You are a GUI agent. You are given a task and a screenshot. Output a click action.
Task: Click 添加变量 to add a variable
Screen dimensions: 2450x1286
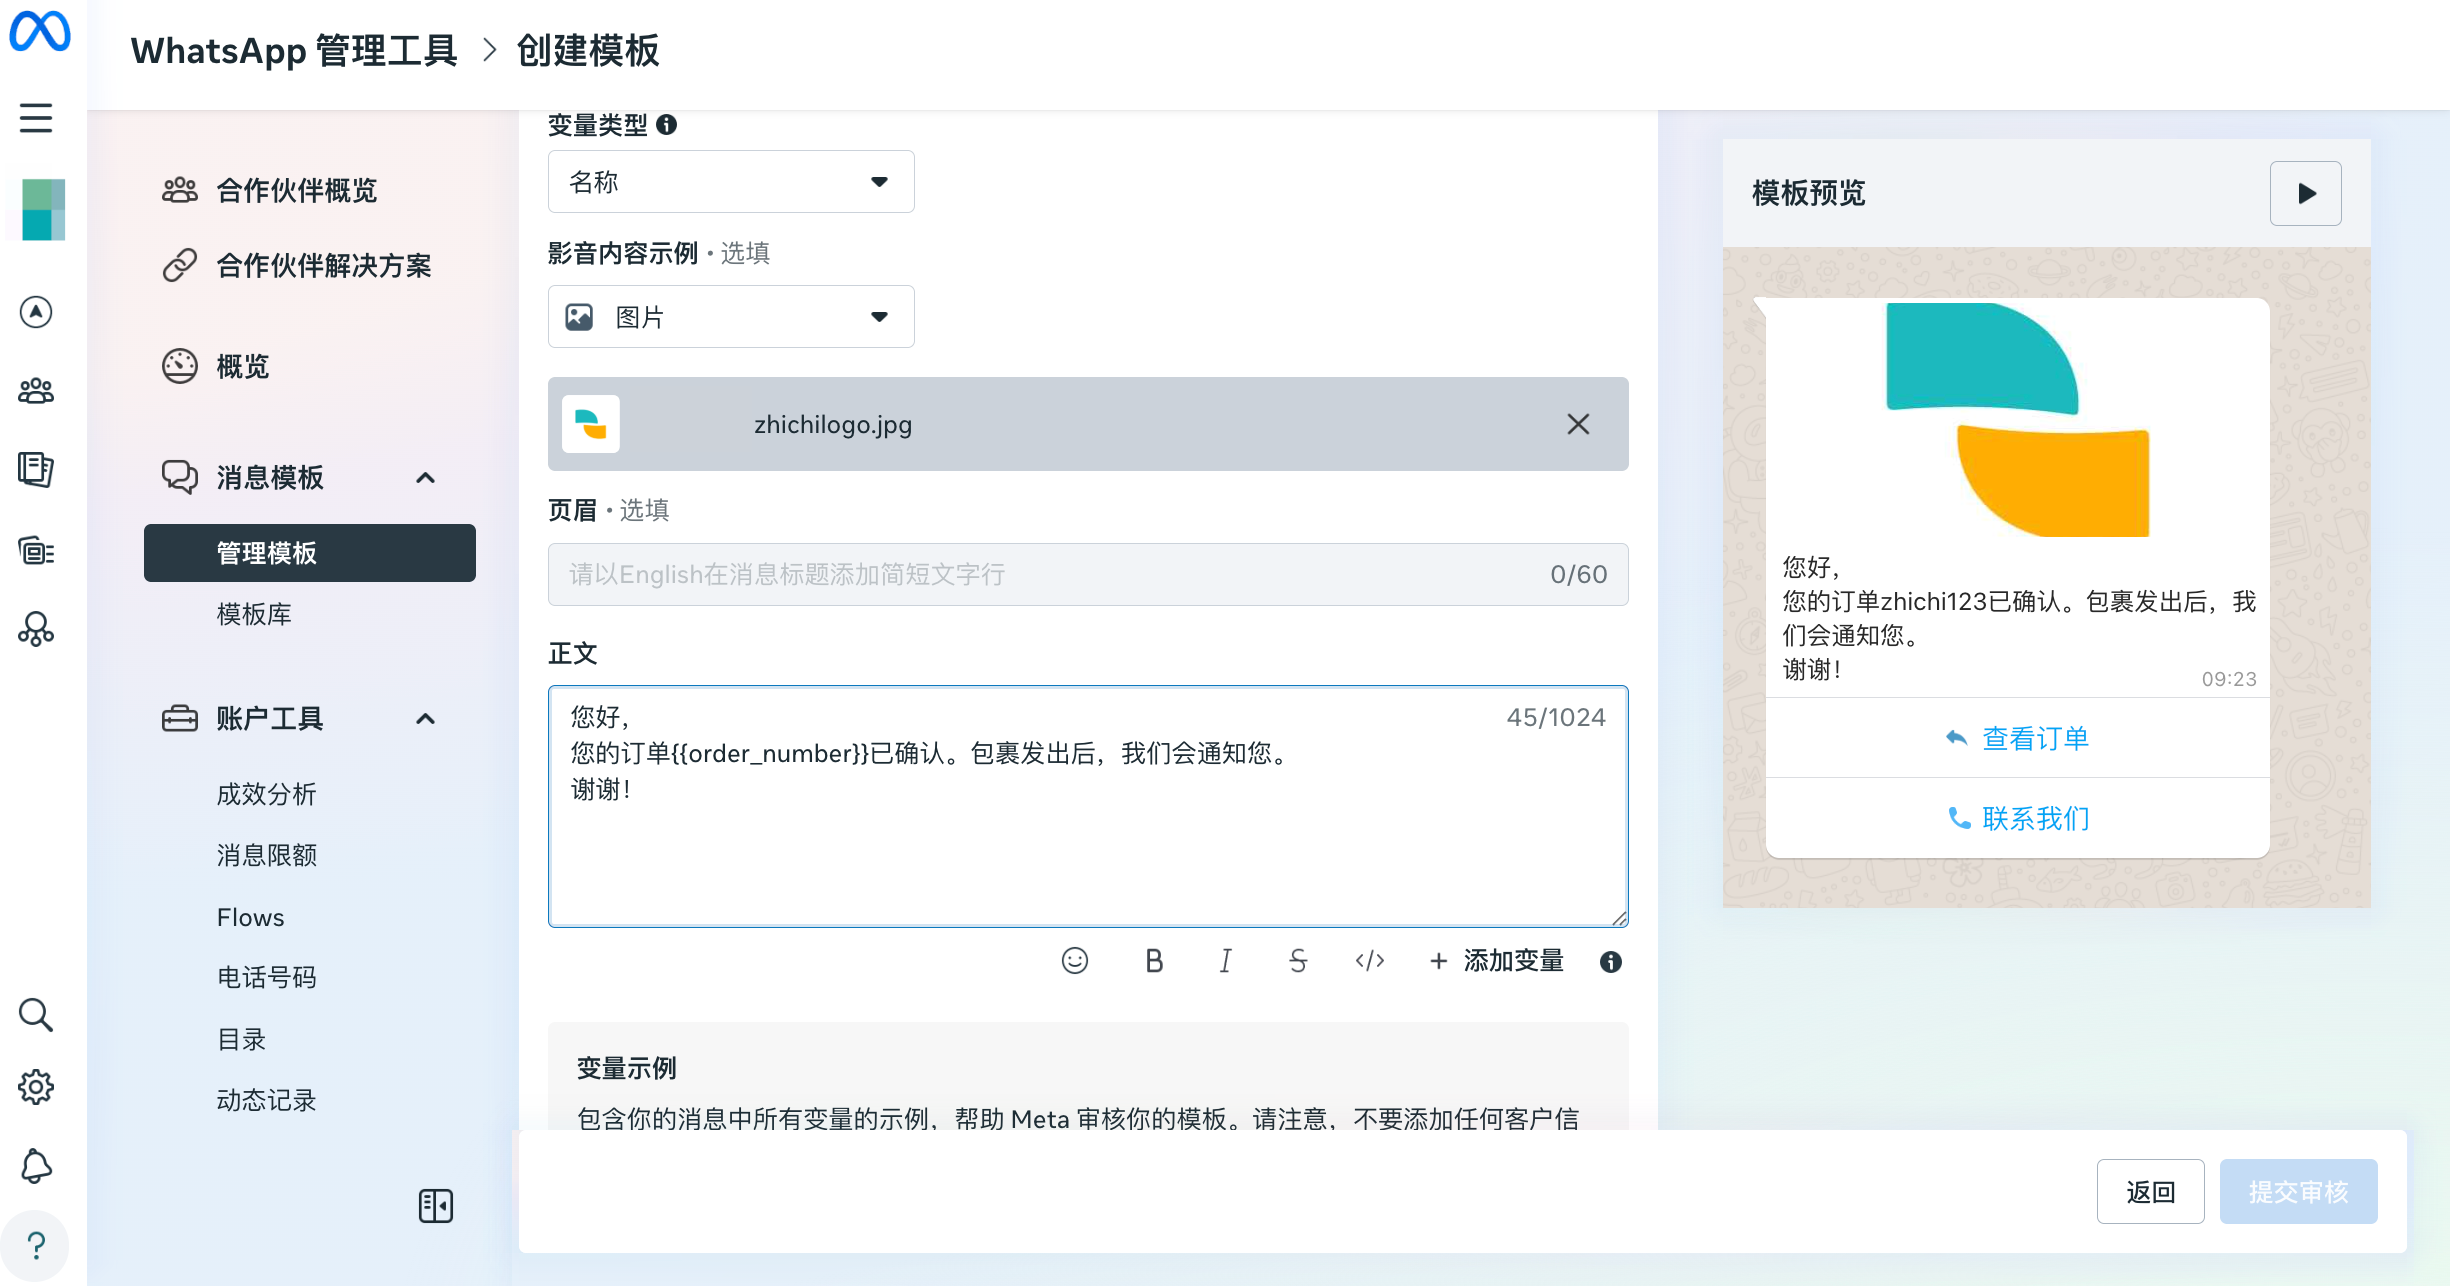1497,961
